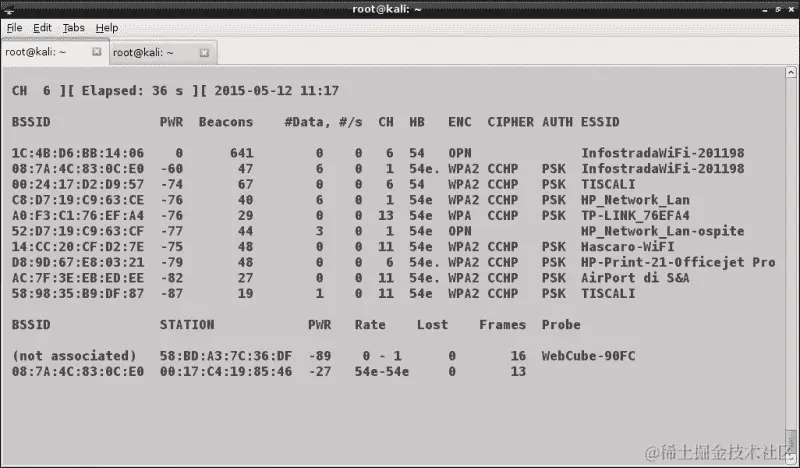Click the 2015-05-12 11:17 timestamp
The width and height of the screenshot is (800, 468).
277,91
